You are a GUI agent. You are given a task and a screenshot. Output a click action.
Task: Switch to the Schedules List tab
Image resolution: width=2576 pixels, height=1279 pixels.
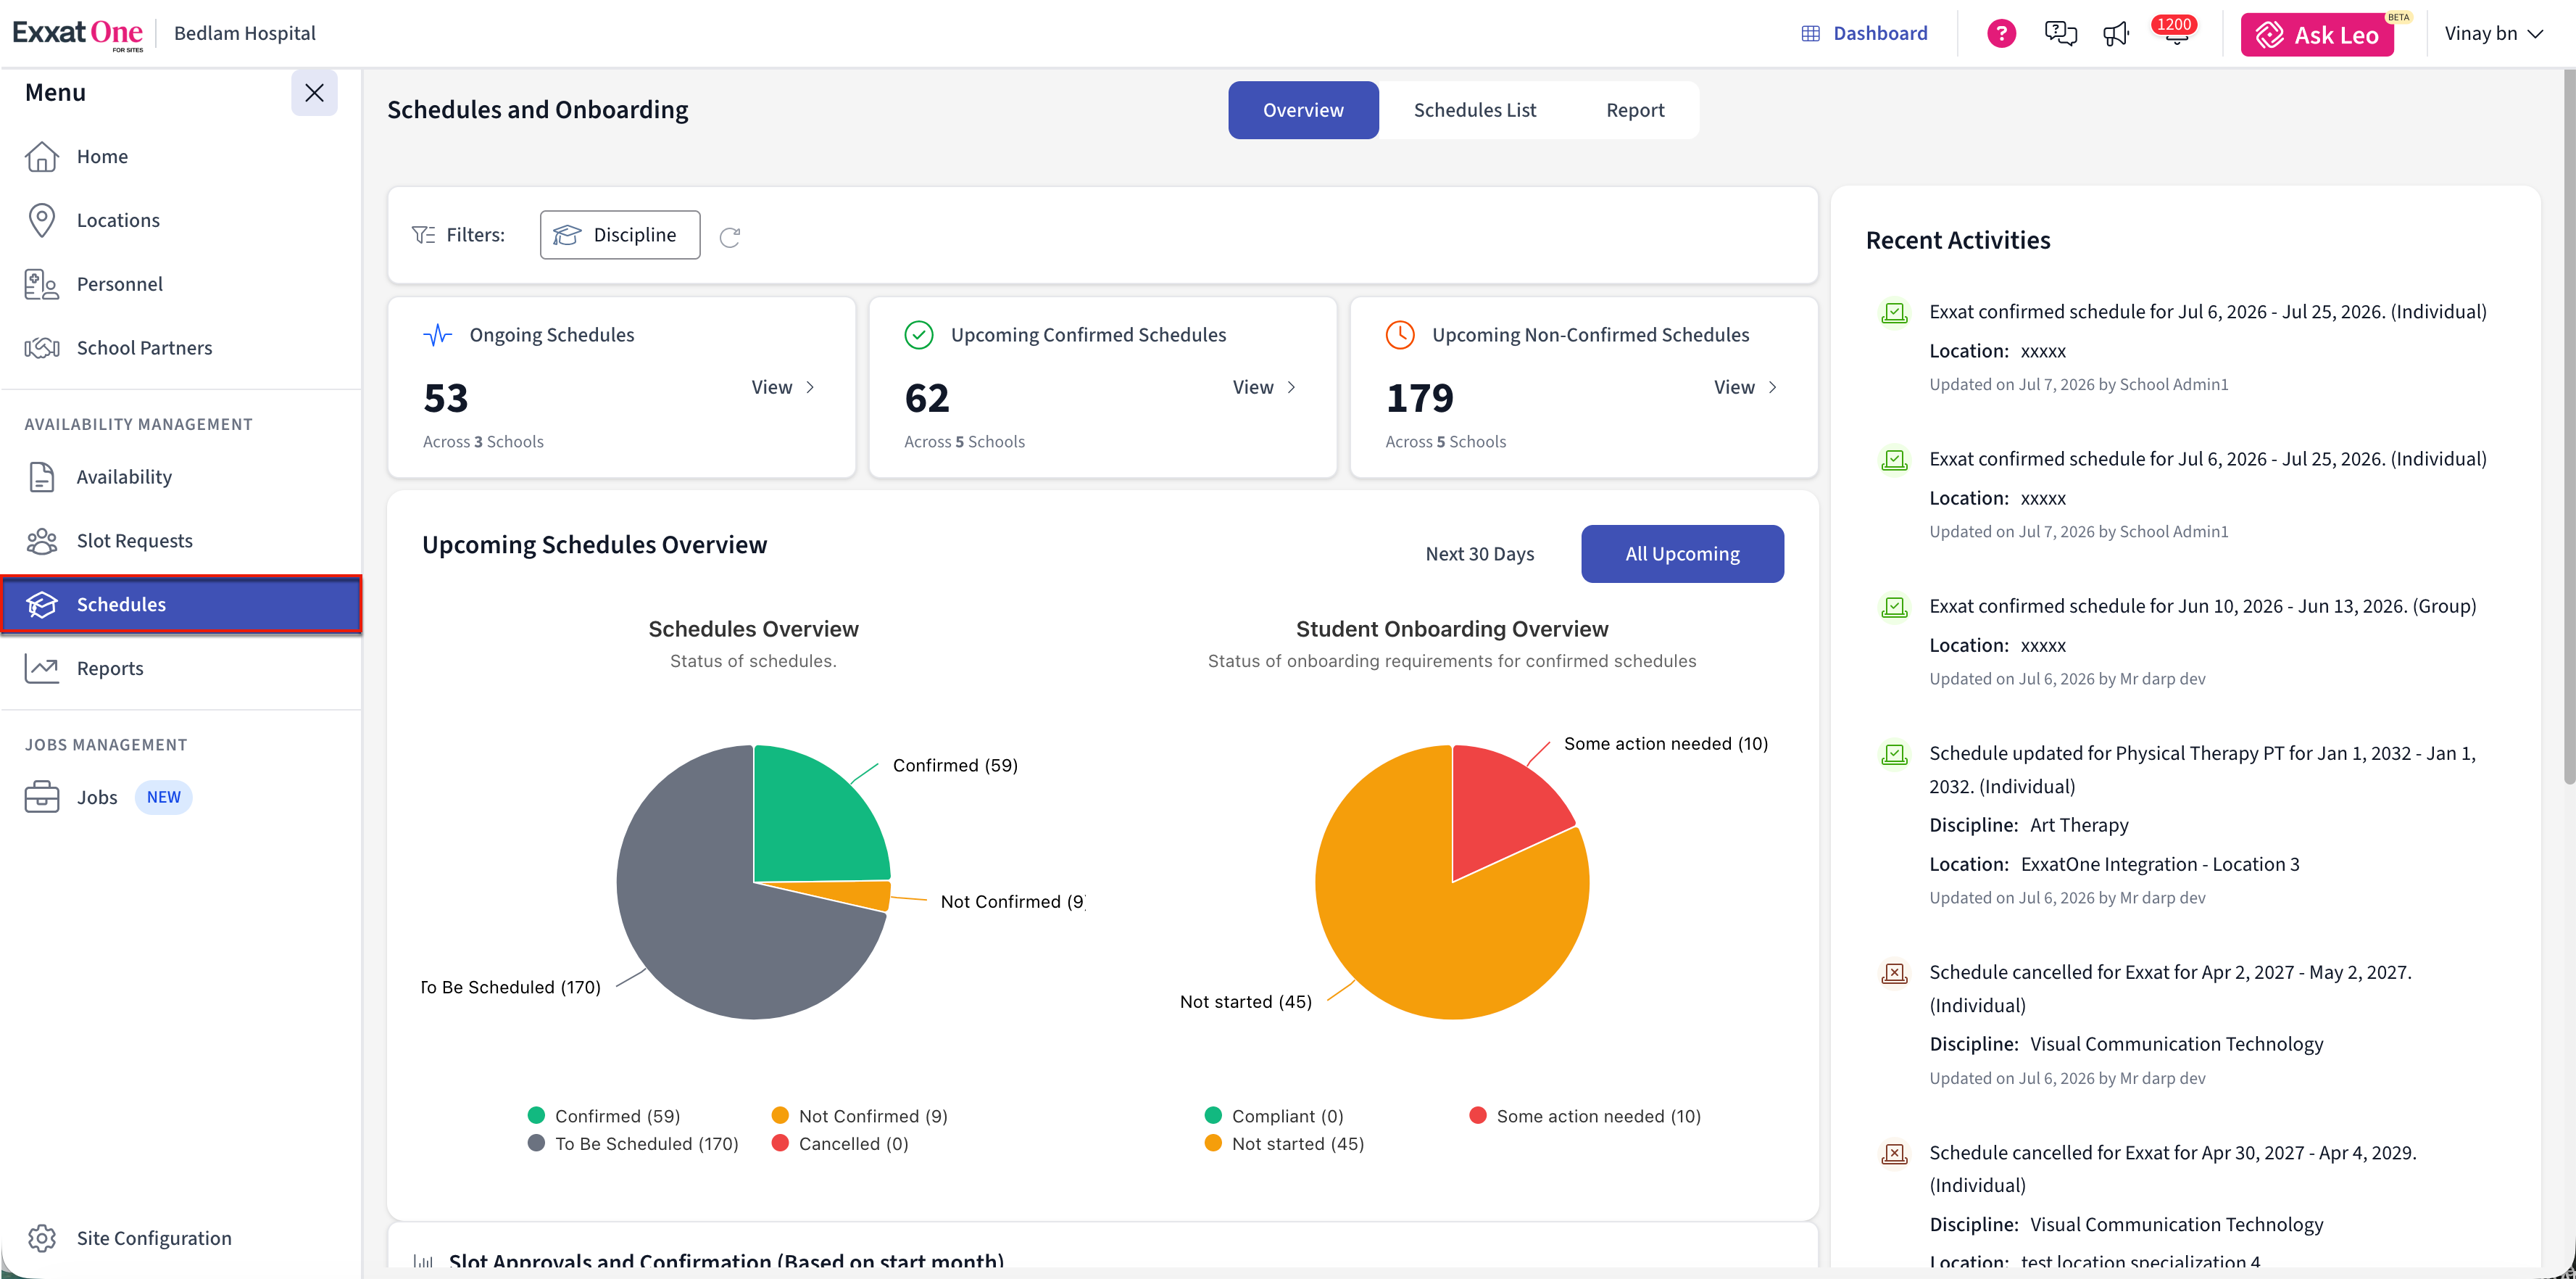pyautogui.click(x=1474, y=110)
